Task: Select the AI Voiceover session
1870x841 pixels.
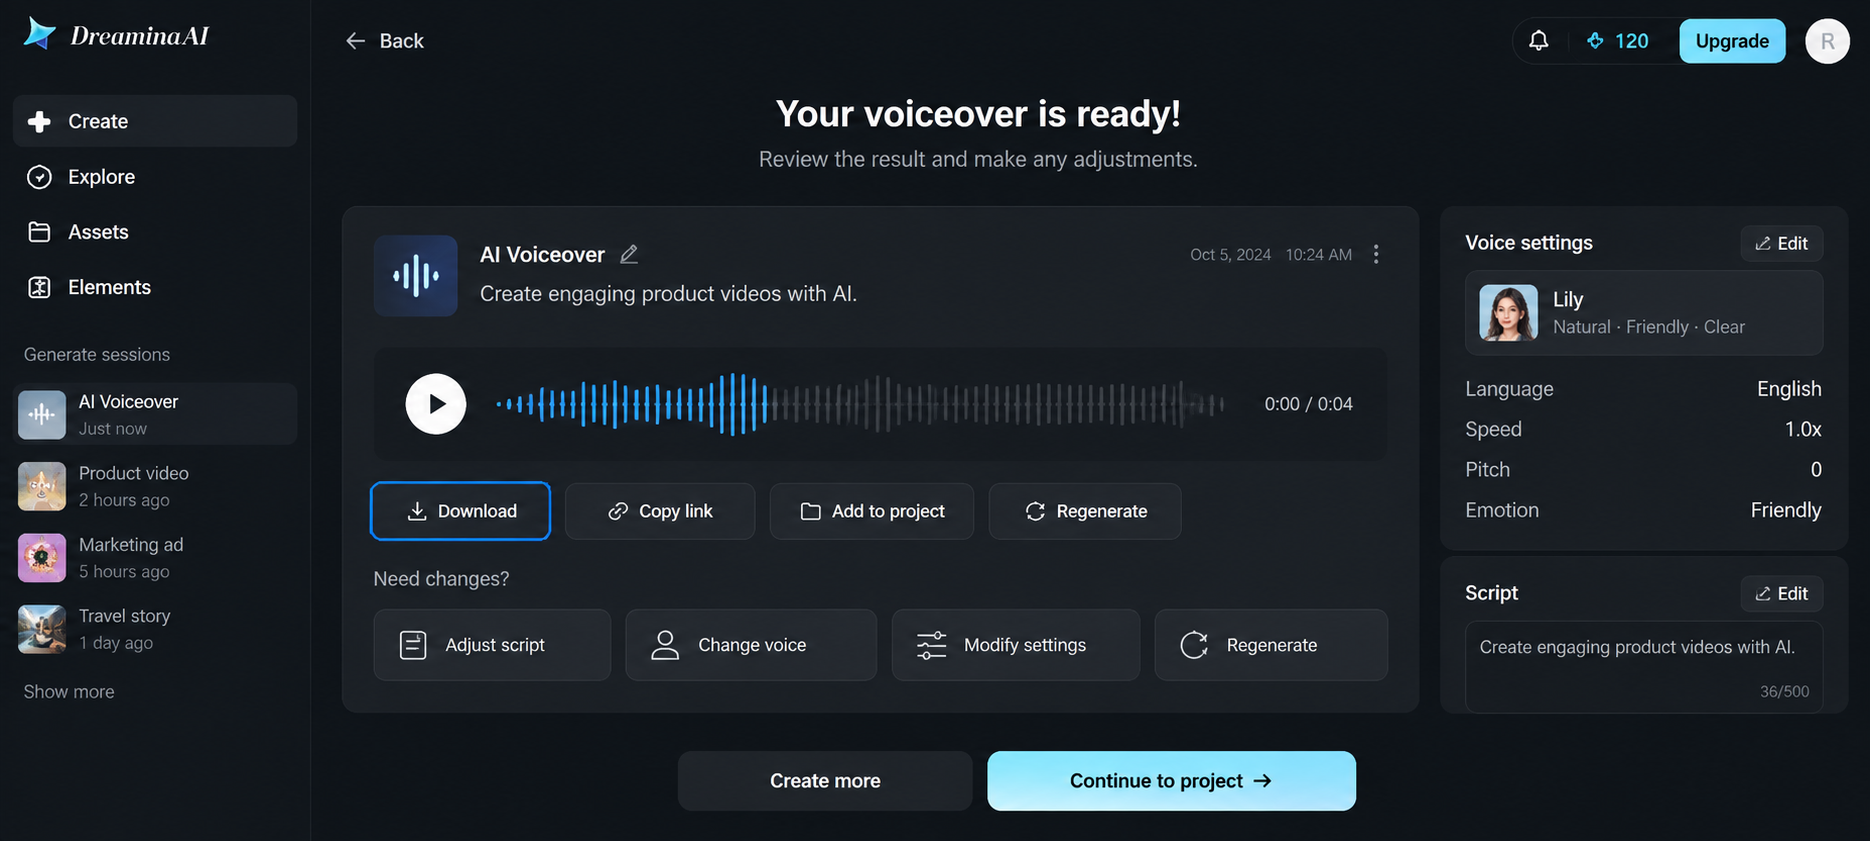Action: 155,414
